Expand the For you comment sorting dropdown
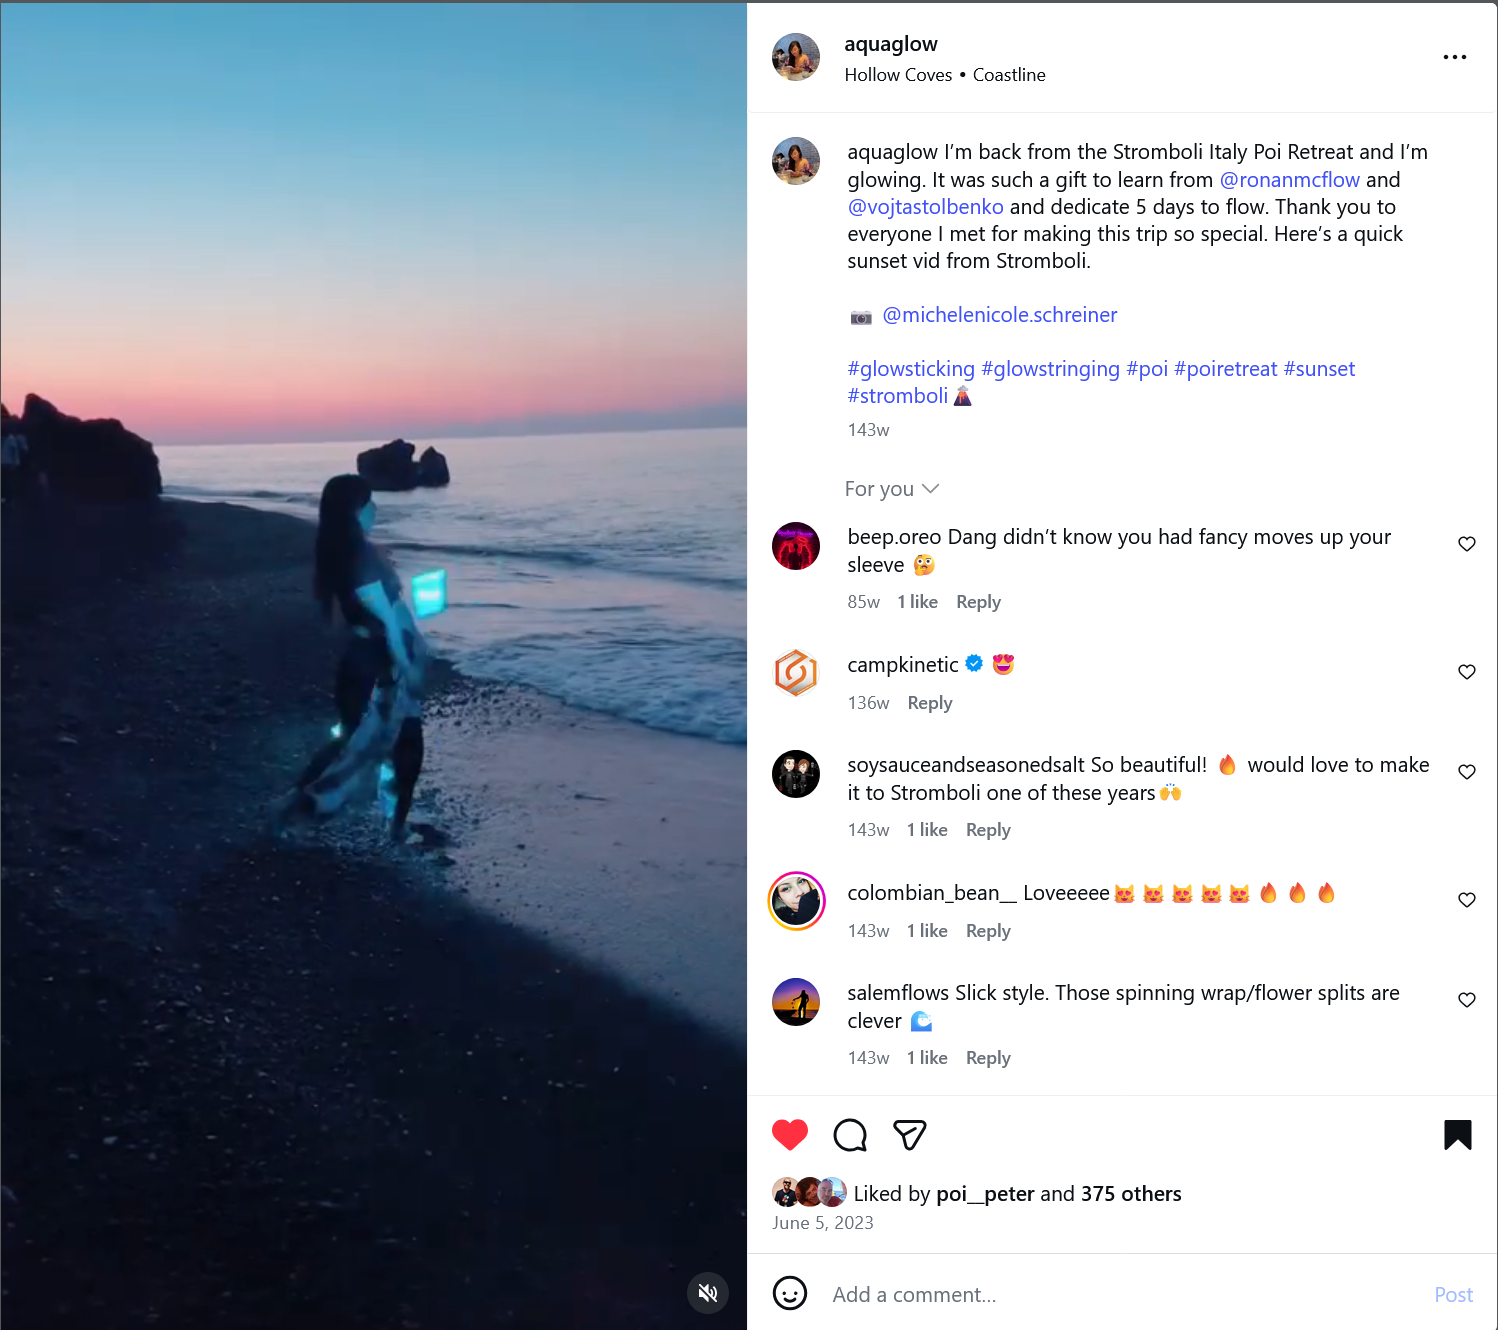 (x=891, y=489)
